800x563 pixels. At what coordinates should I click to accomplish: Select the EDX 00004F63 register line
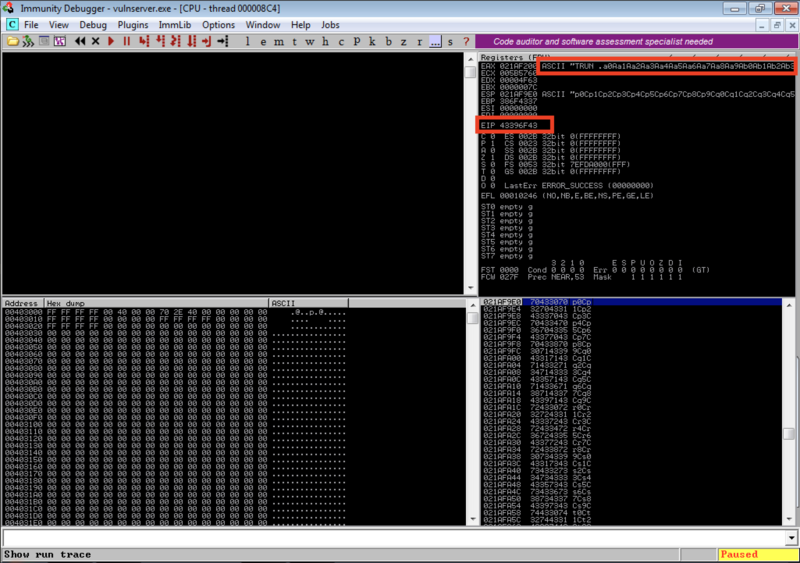coord(509,80)
